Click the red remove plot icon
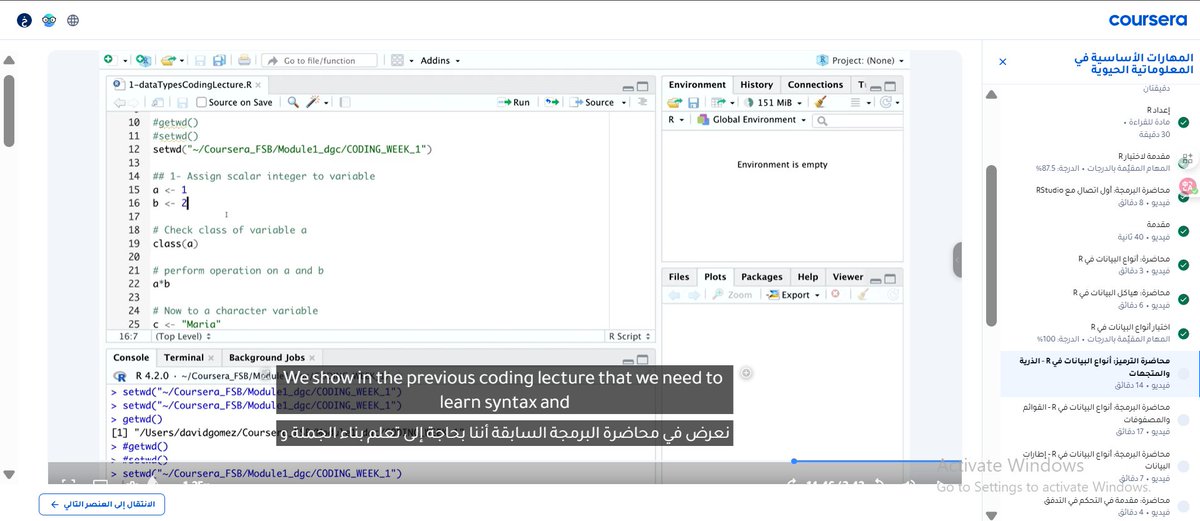 coord(835,295)
